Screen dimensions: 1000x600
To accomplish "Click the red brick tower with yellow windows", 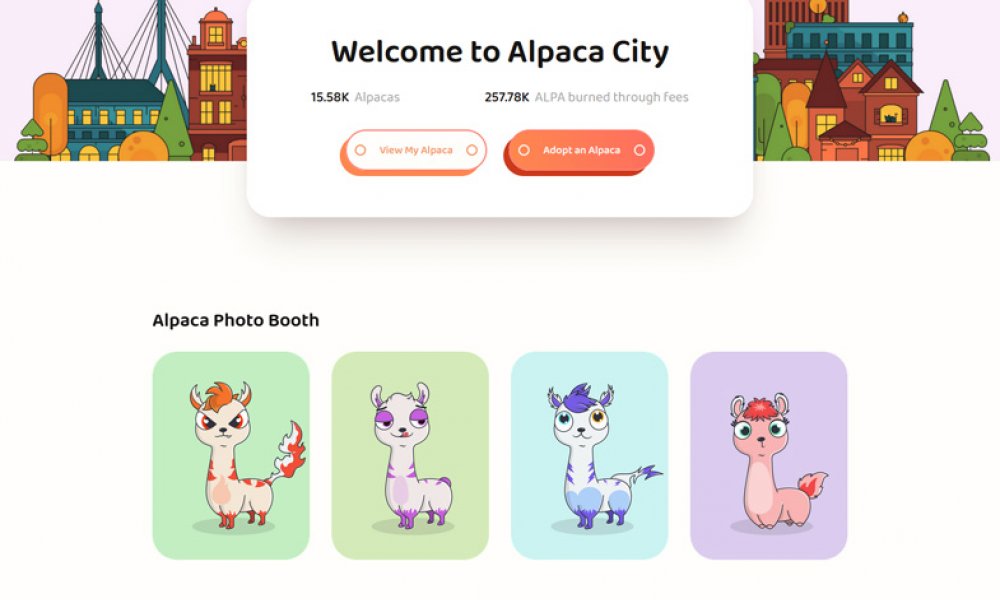I will click(217, 86).
